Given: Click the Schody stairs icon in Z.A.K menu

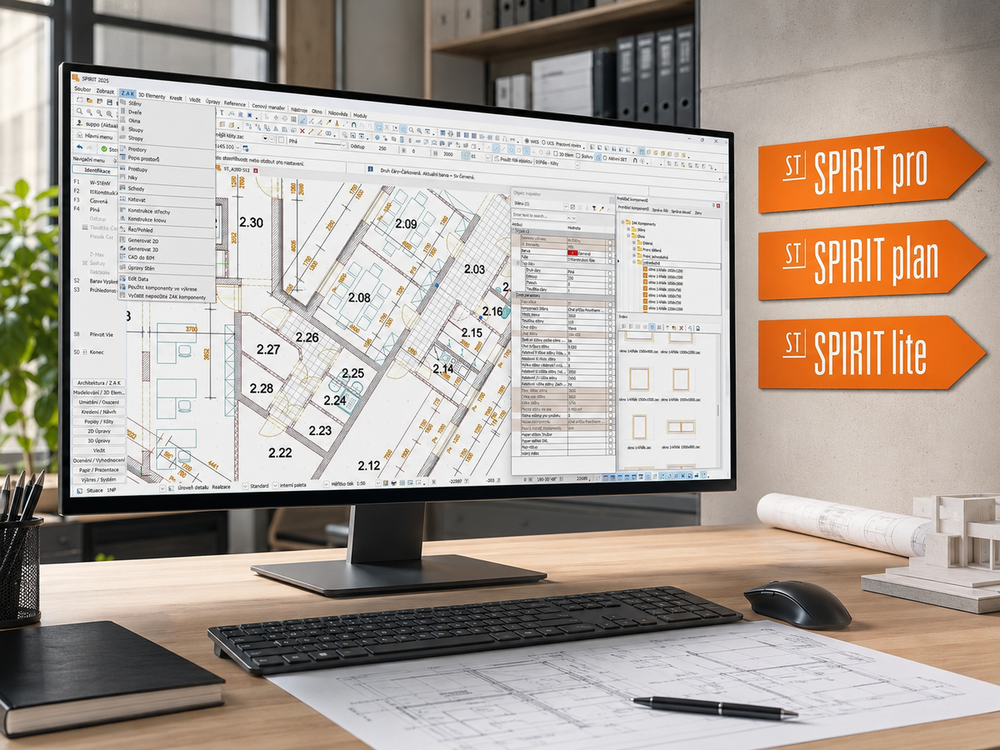Looking at the screenshot, I should pos(123,188).
